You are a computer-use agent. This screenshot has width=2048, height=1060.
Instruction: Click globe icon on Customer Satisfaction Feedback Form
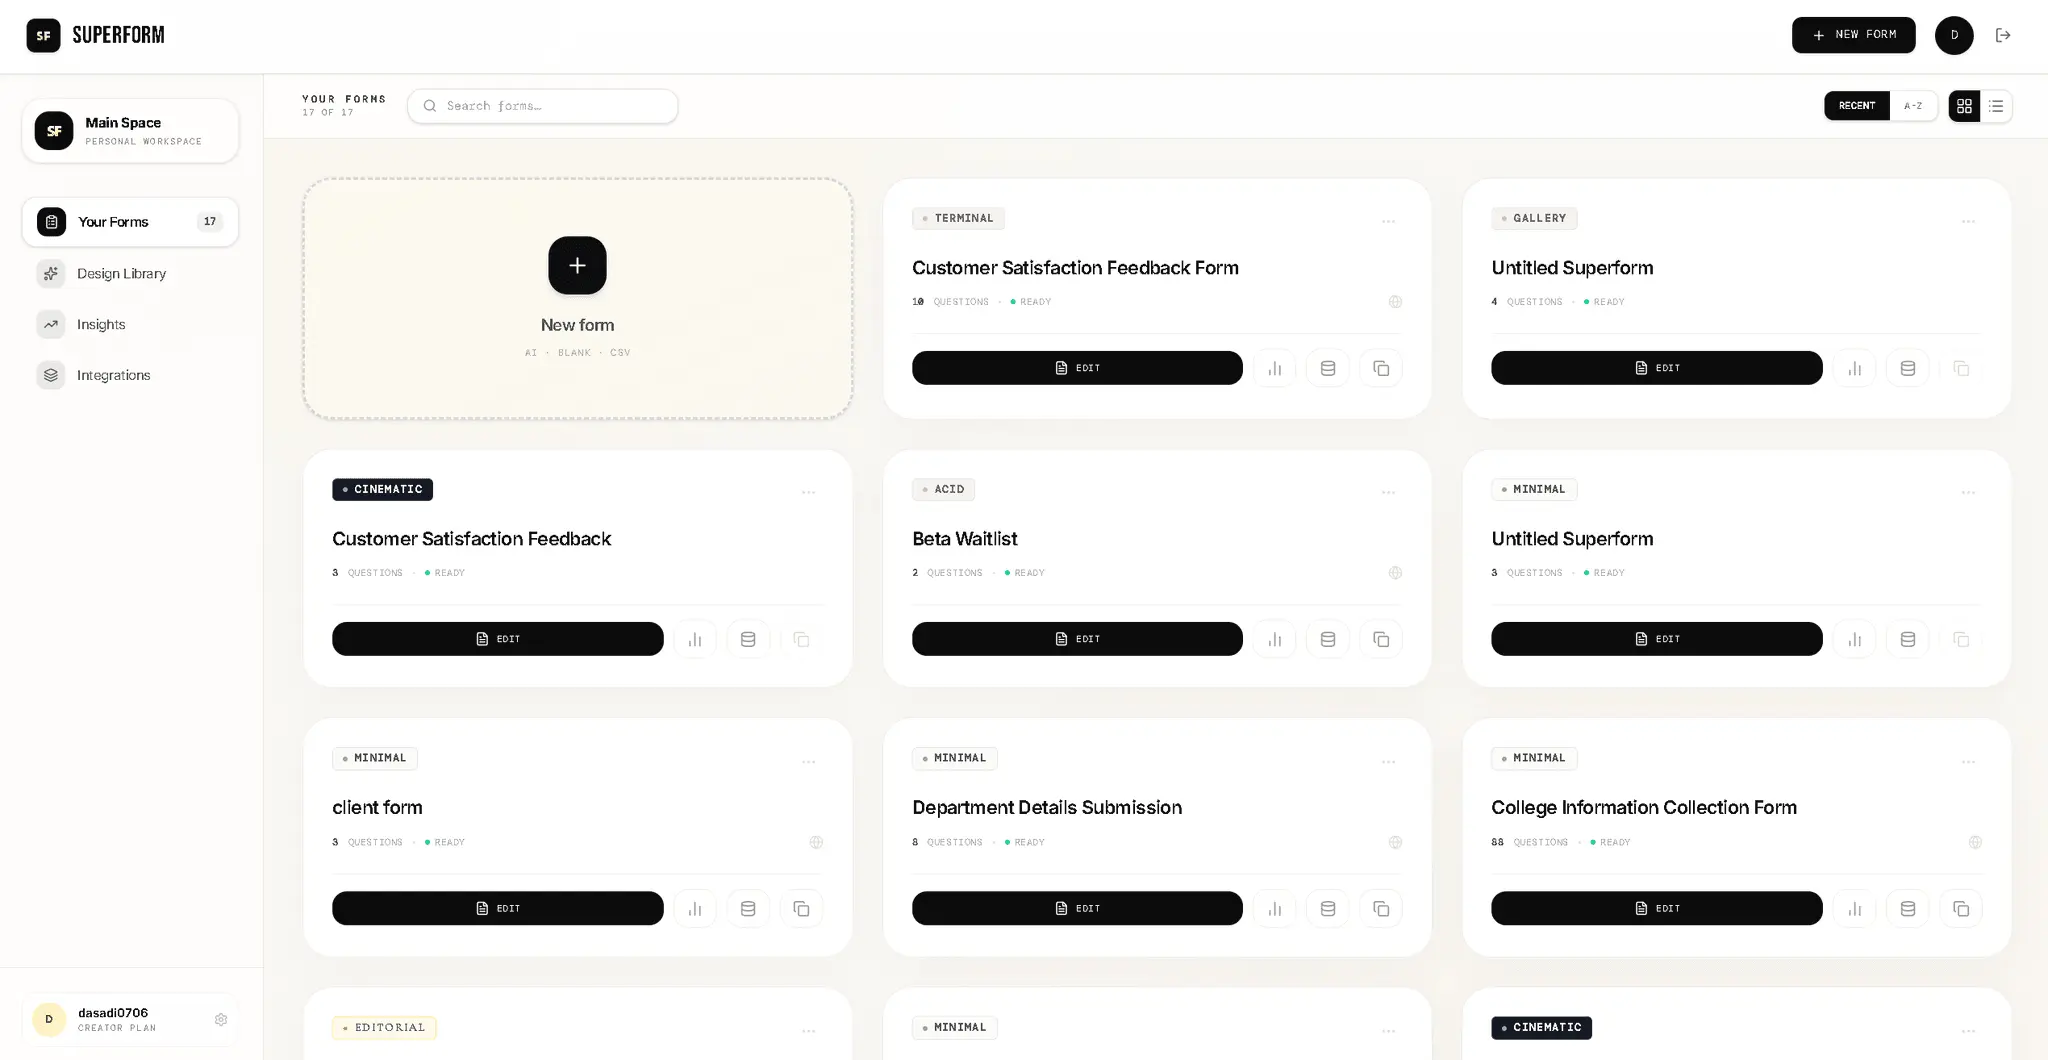(1395, 302)
